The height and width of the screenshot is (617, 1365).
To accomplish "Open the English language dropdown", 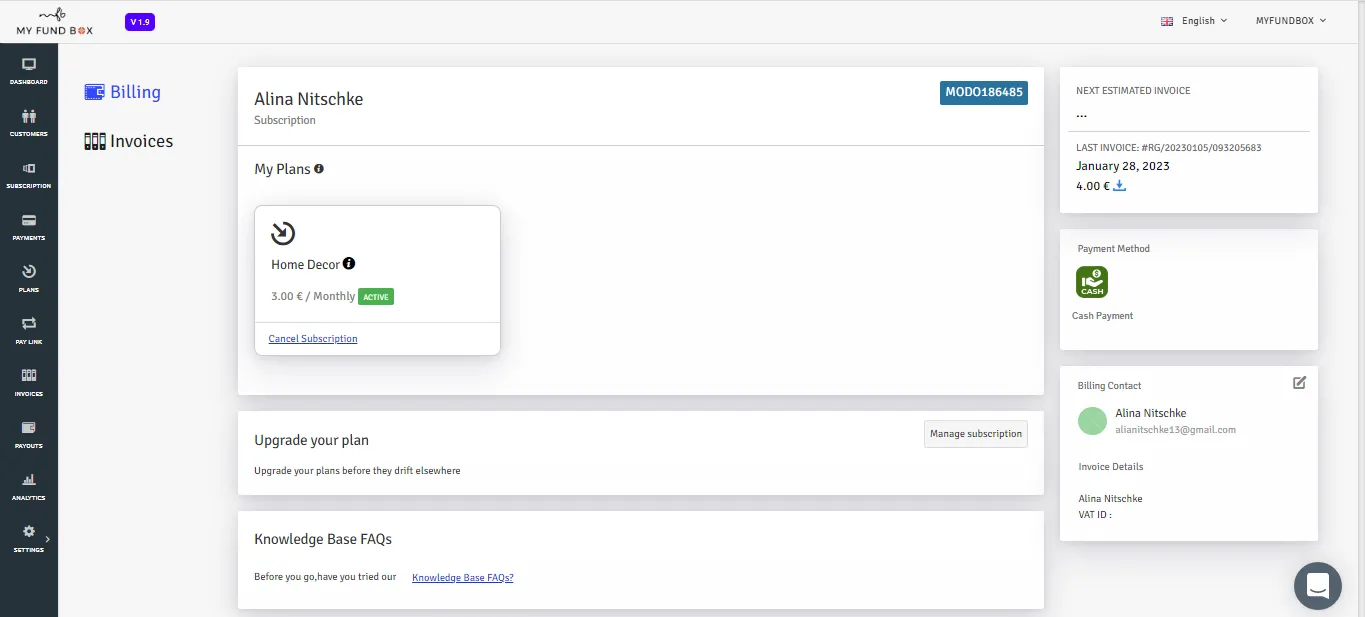I will (1194, 20).
